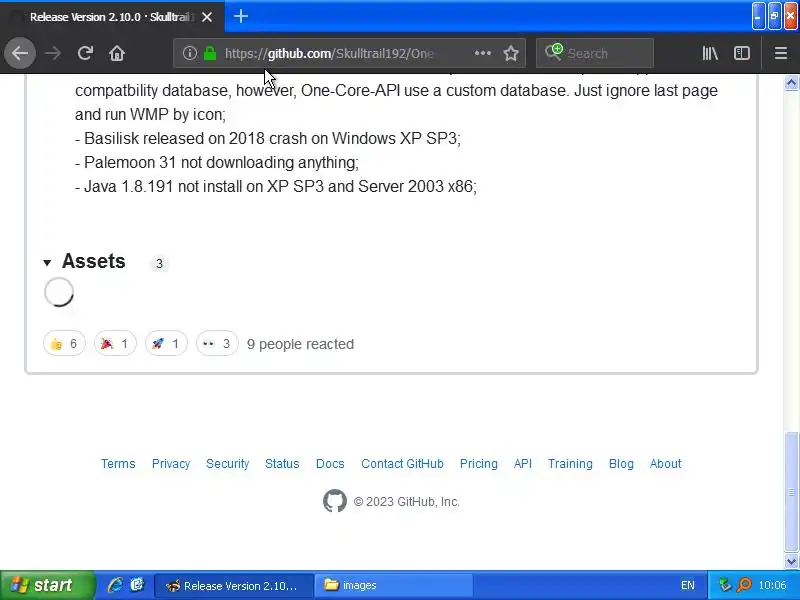Click the scrollbar up arrow
800x600 pixels.
pyautogui.click(x=791, y=82)
